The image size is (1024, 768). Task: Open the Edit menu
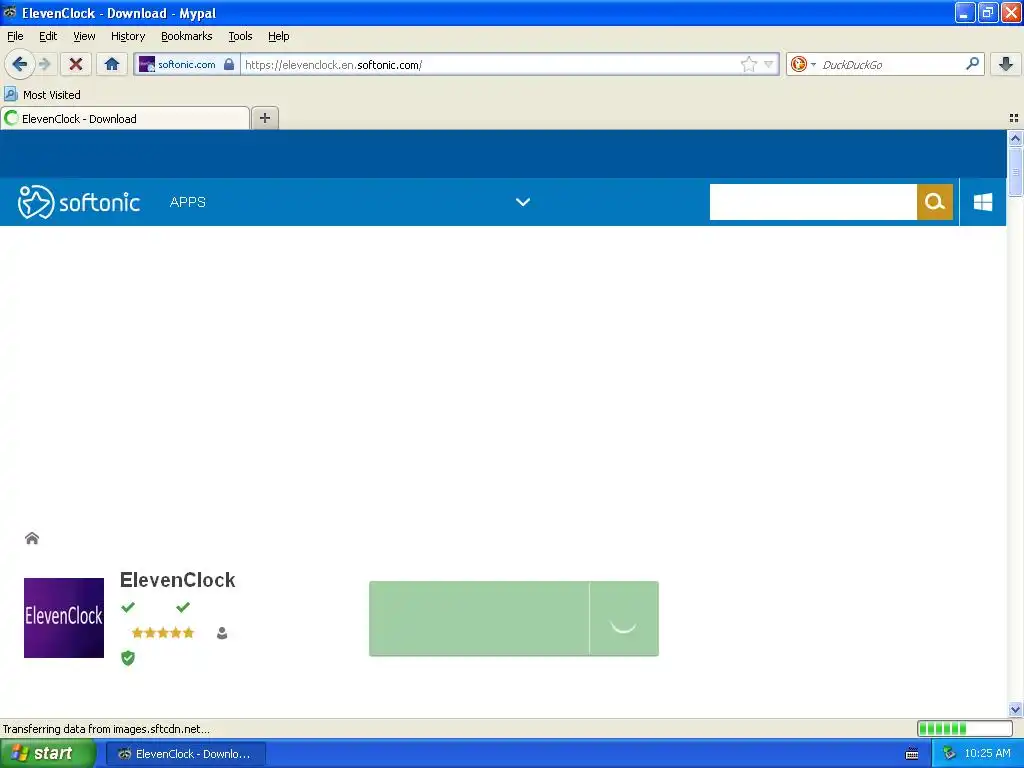pos(48,36)
